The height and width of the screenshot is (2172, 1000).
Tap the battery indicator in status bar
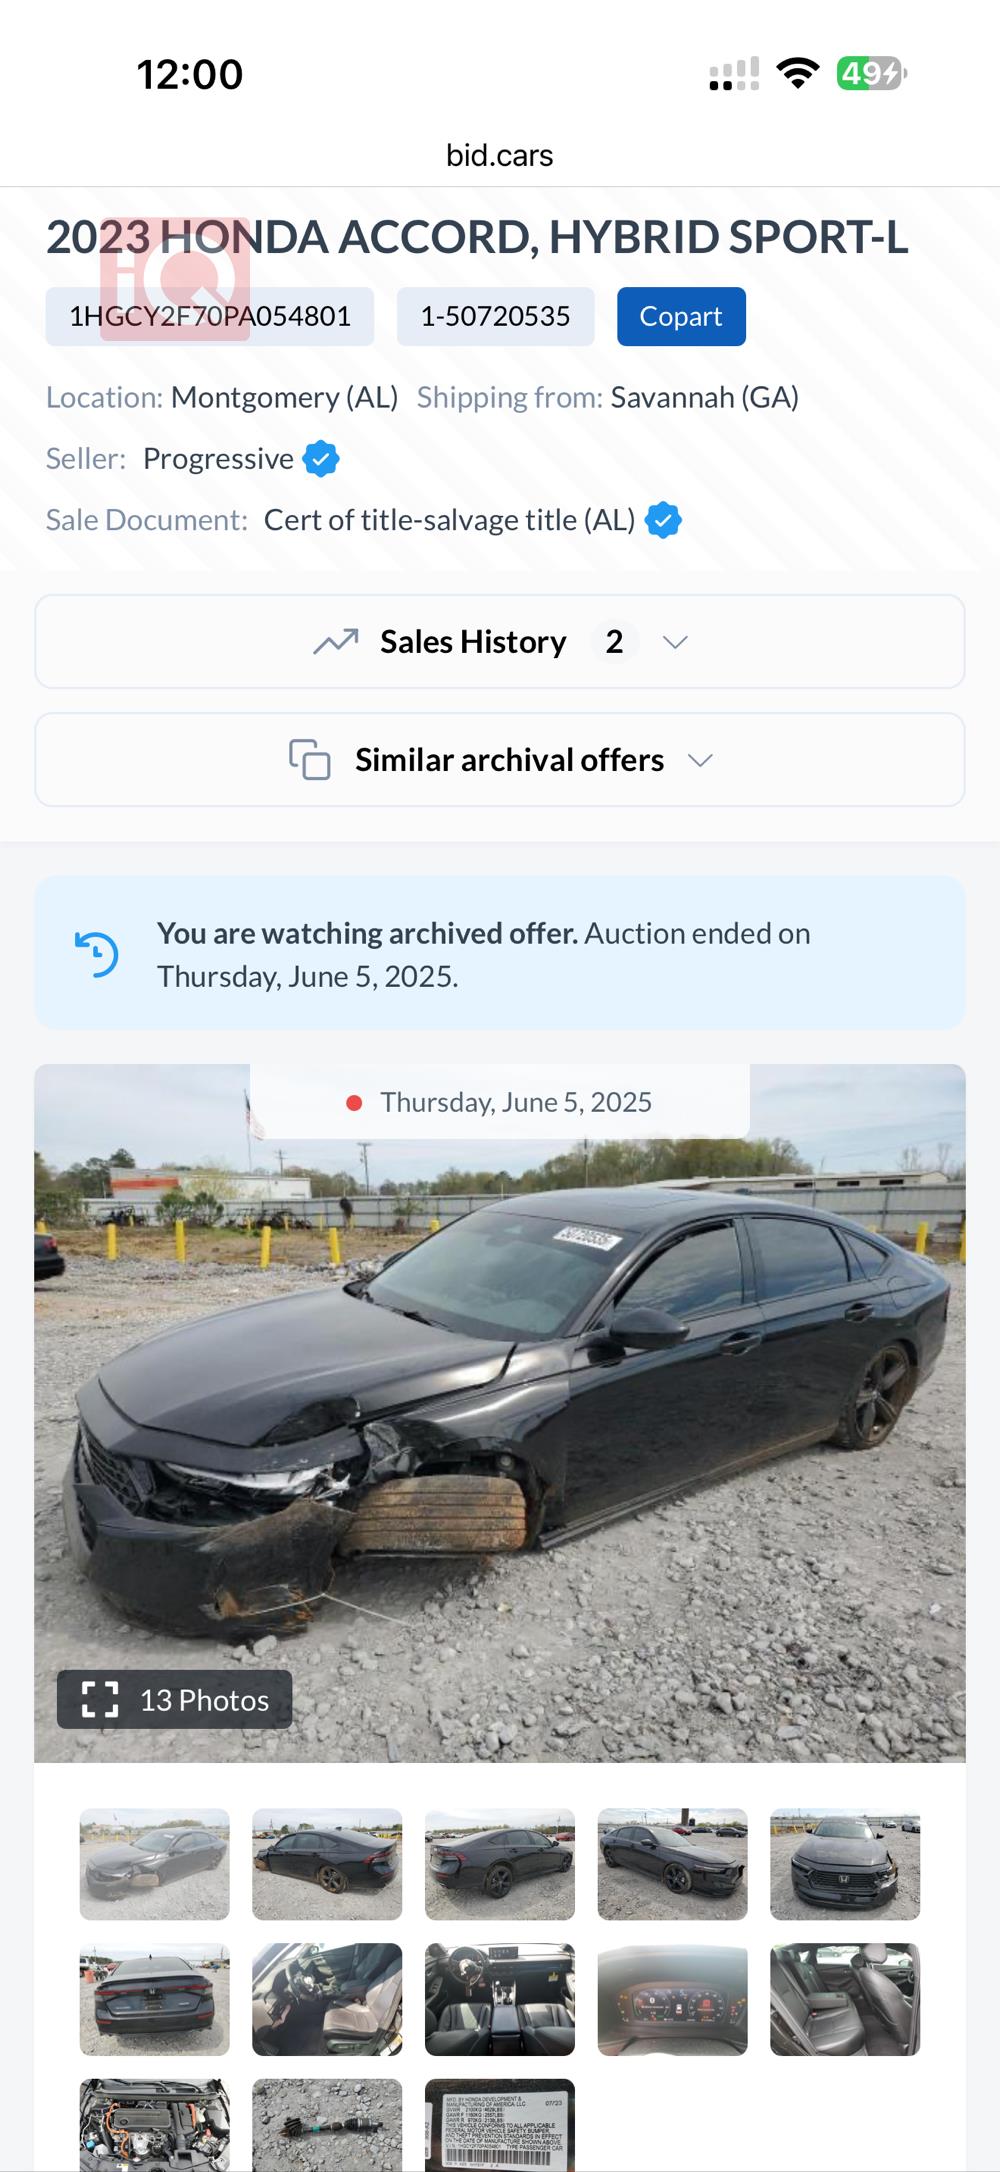pyautogui.click(x=871, y=74)
